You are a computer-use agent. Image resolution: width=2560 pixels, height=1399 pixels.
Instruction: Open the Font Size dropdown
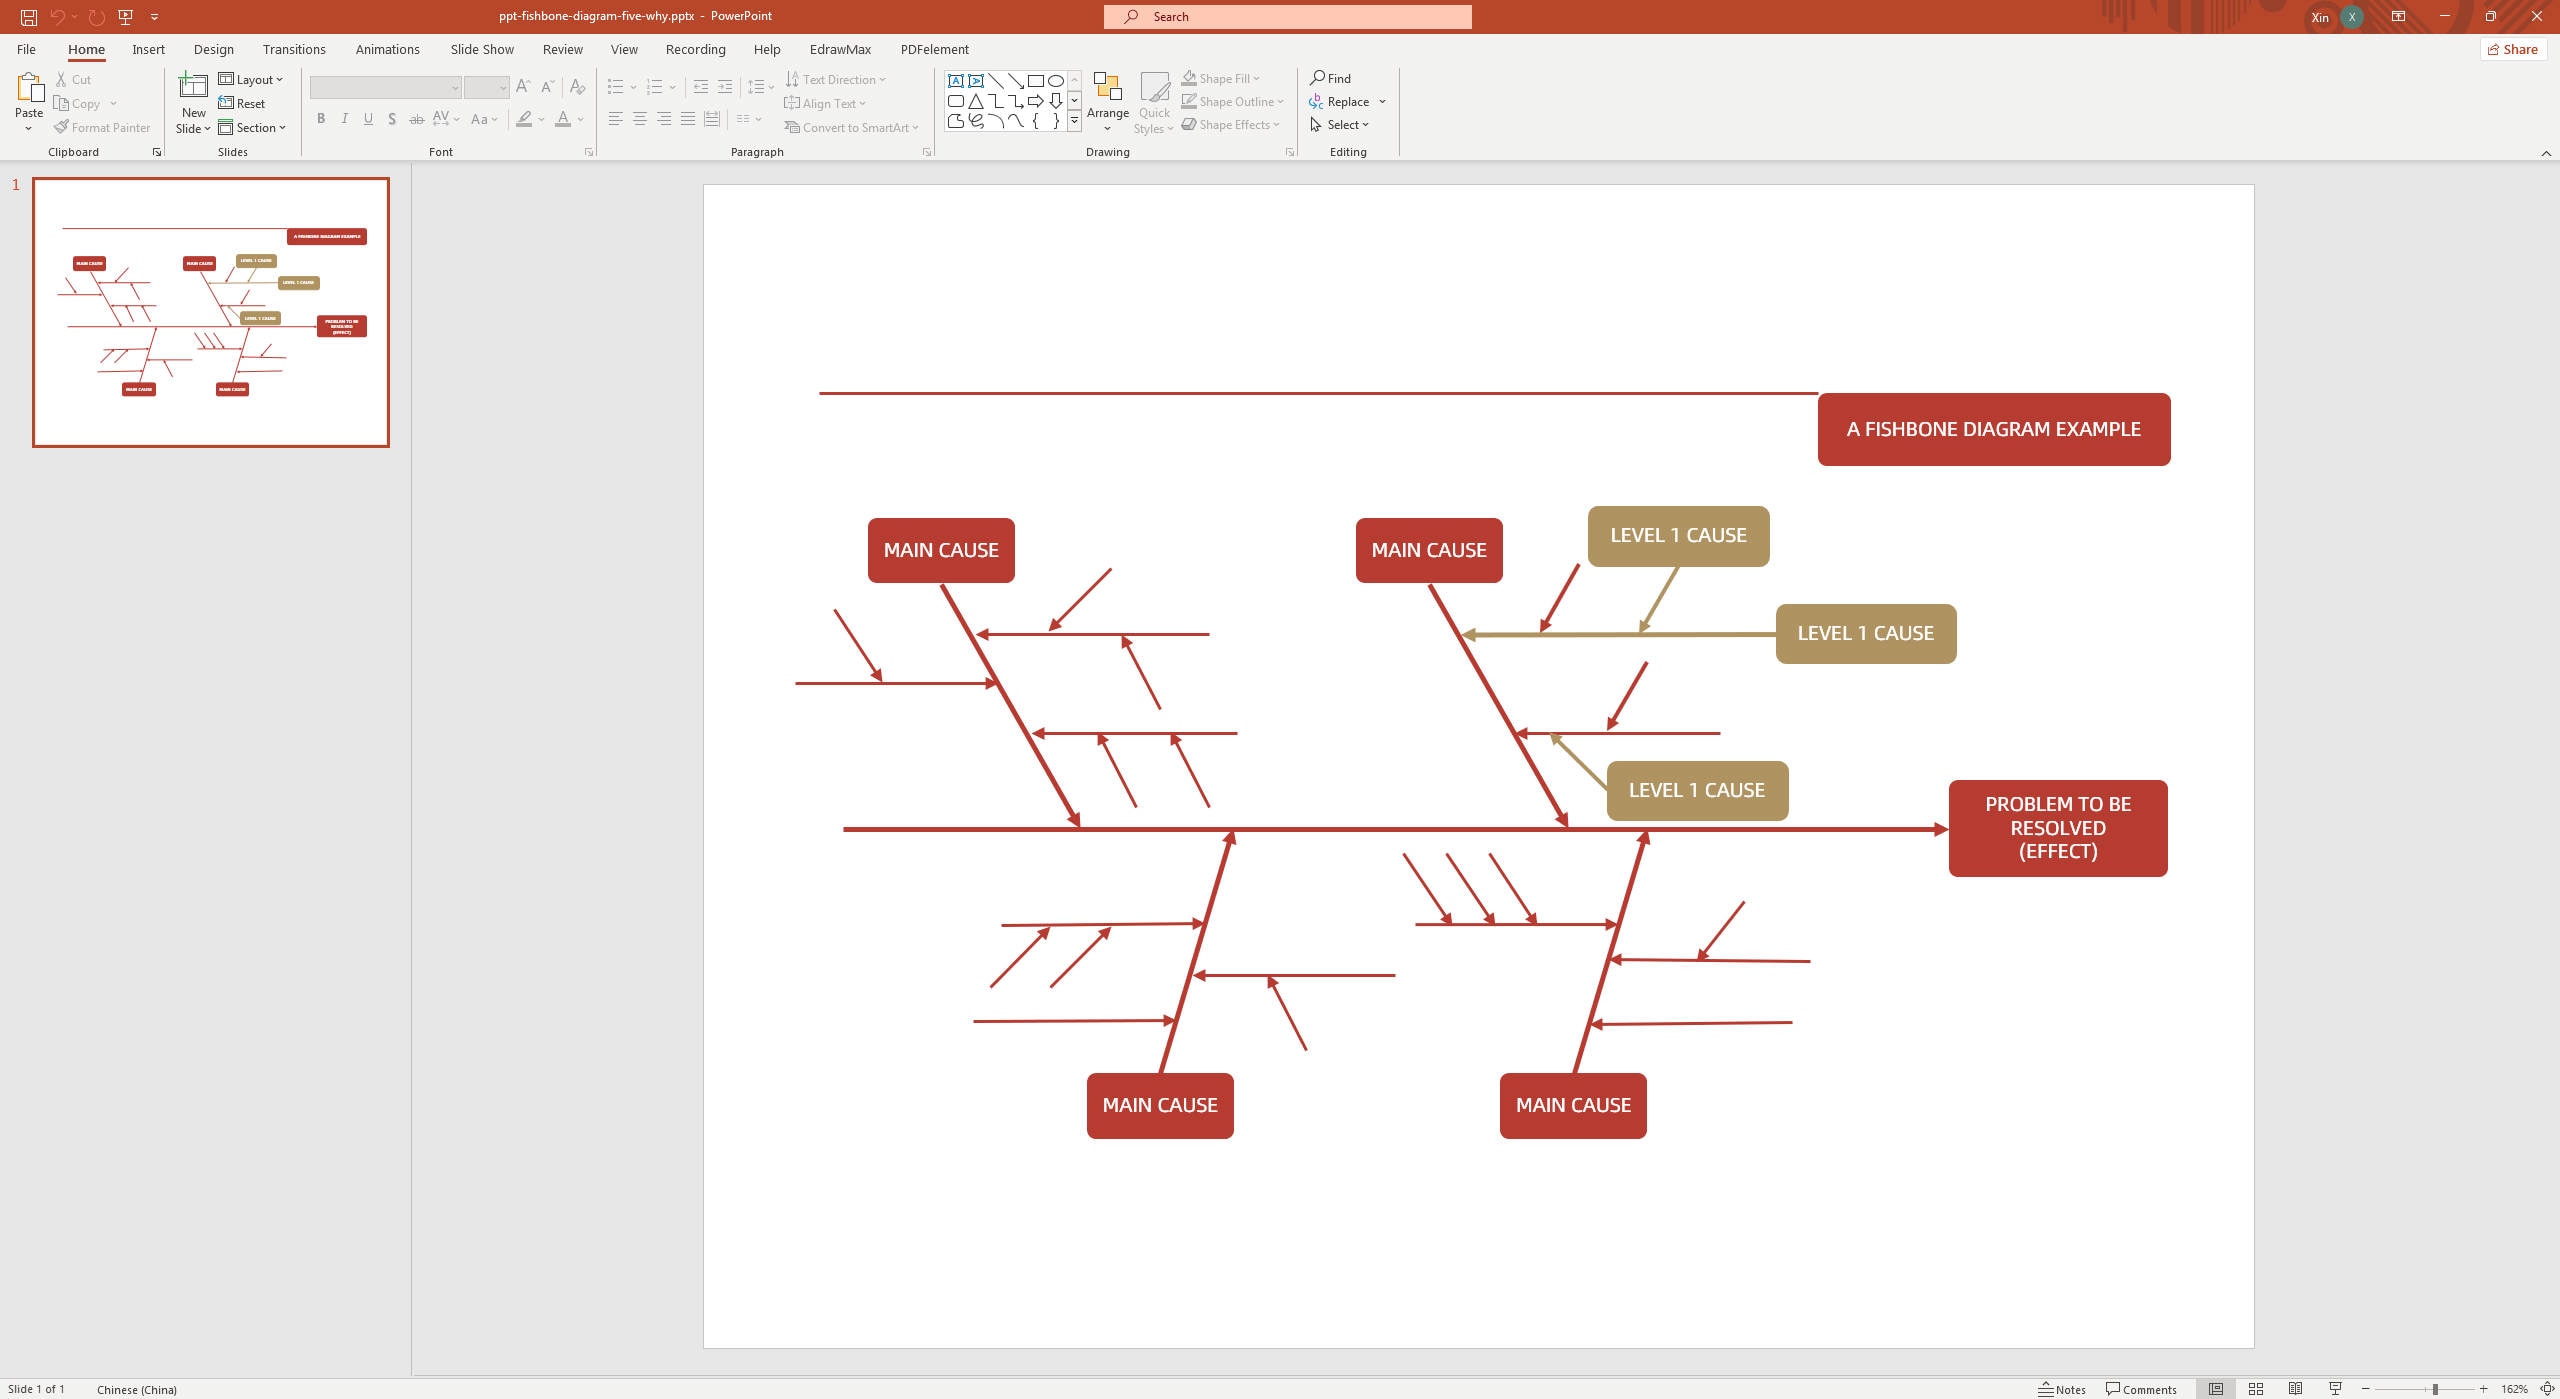point(500,88)
